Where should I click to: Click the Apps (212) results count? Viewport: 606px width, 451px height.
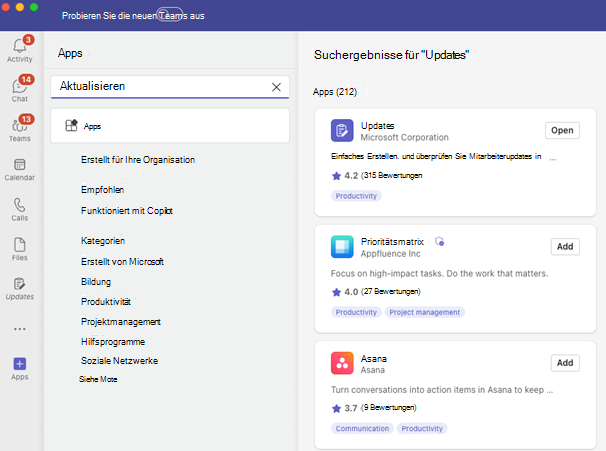point(335,92)
